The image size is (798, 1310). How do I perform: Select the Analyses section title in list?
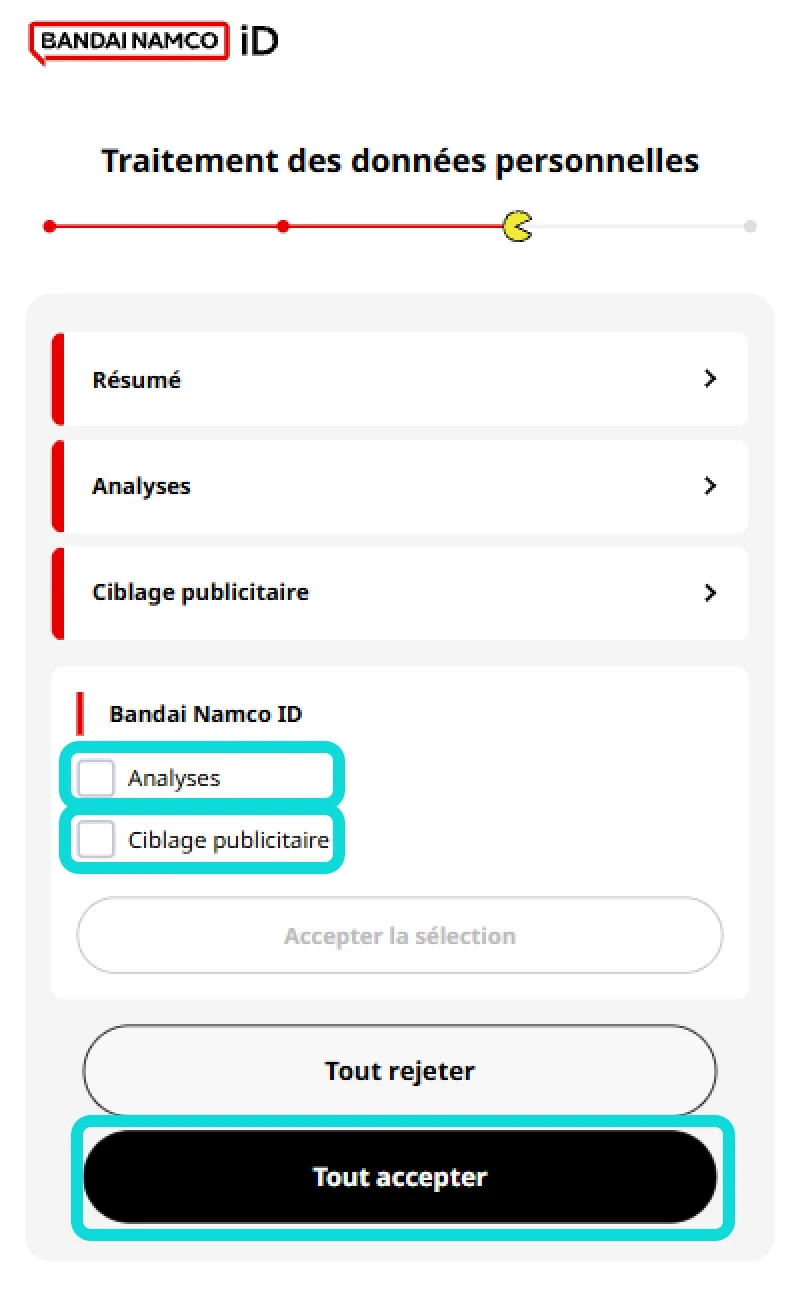pyautogui.click(x=141, y=487)
